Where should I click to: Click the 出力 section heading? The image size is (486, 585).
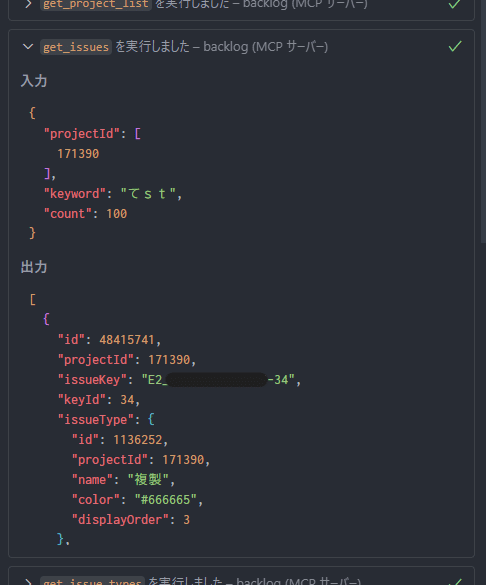tap(34, 267)
